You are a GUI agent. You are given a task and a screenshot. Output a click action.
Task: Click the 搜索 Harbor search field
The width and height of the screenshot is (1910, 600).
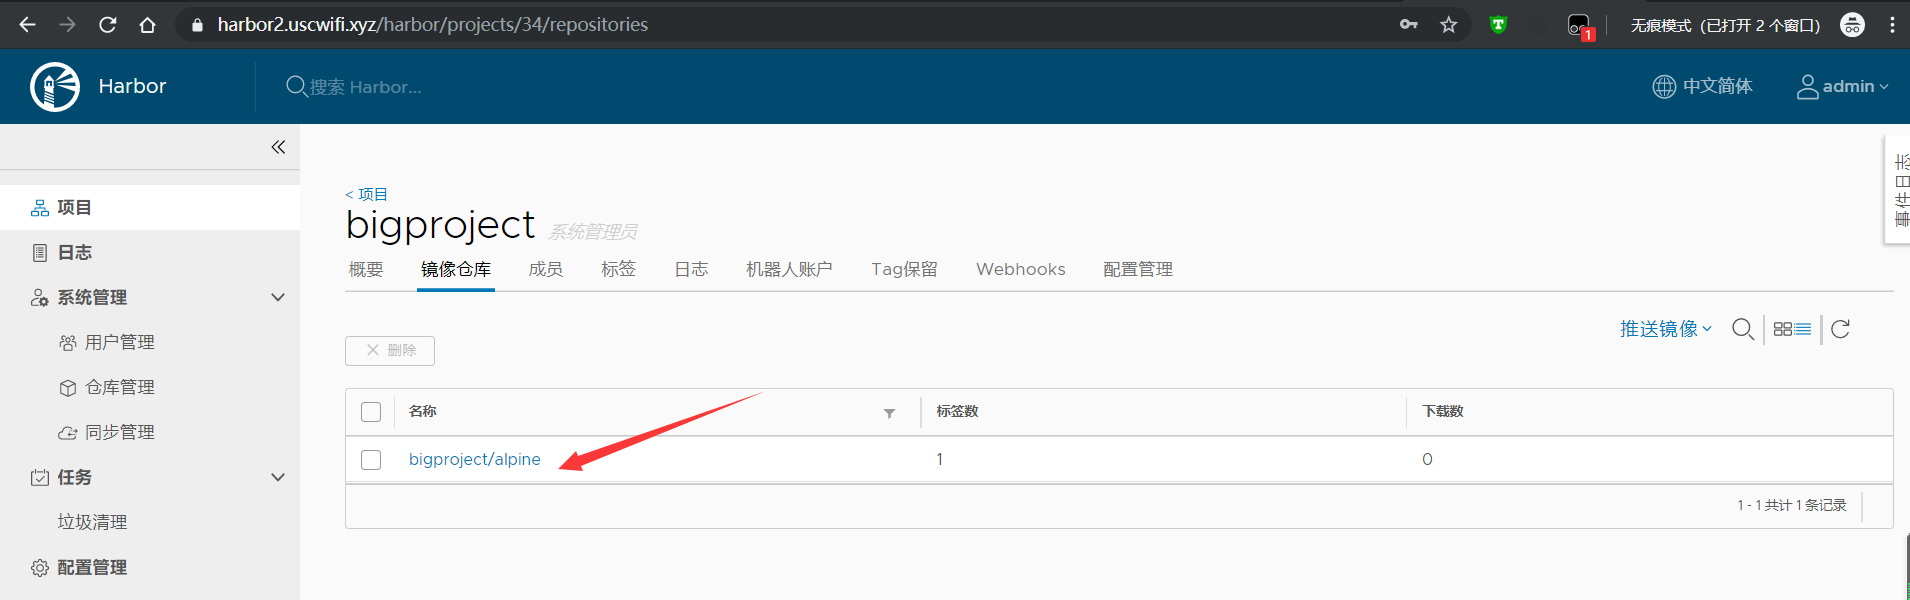coord(366,87)
